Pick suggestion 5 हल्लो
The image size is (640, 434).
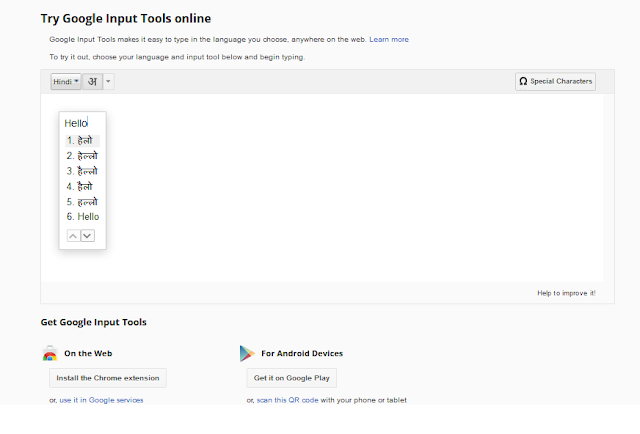82,202
